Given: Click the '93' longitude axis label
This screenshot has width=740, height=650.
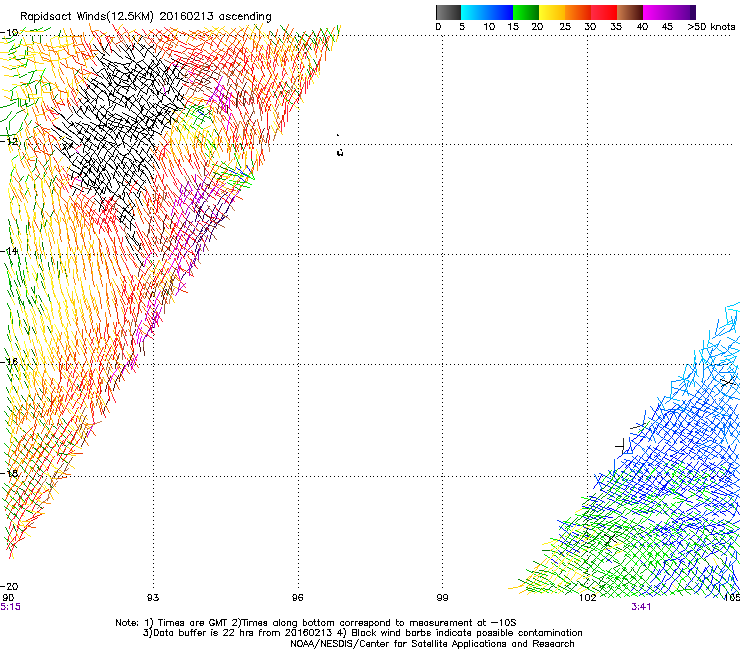Looking at the screenshot, I should pos(153,598).
